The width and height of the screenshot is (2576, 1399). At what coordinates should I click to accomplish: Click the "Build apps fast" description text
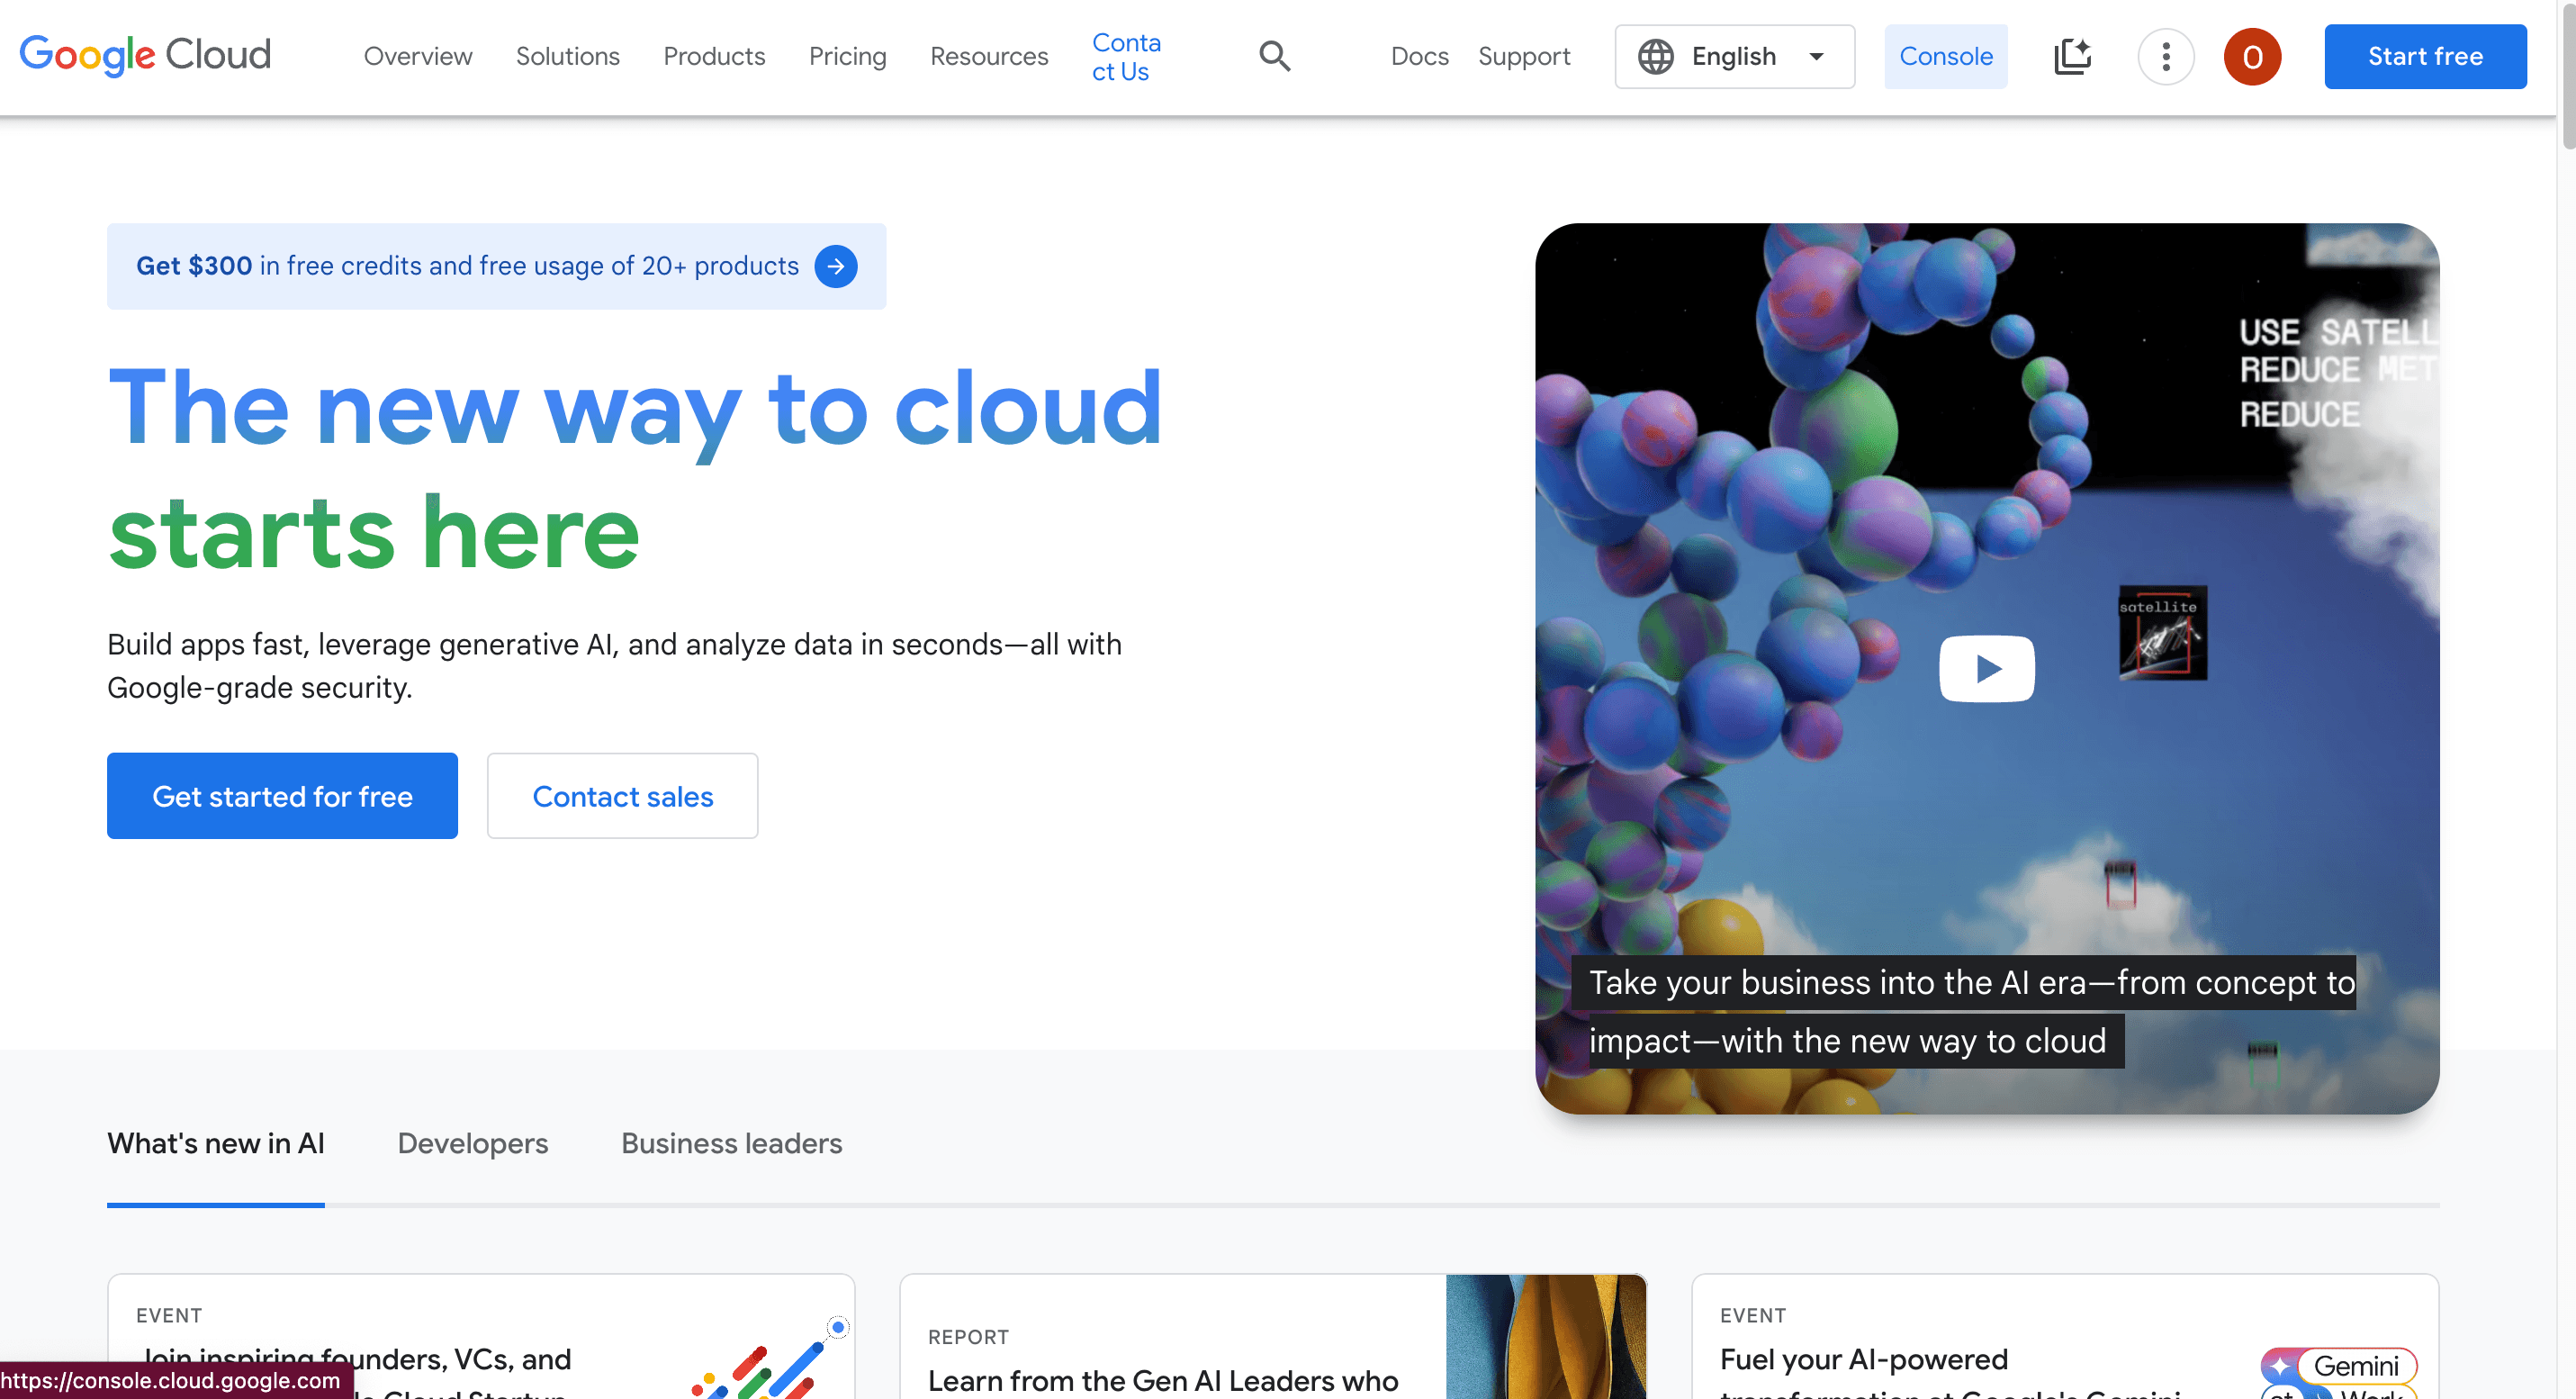point(614,666)
